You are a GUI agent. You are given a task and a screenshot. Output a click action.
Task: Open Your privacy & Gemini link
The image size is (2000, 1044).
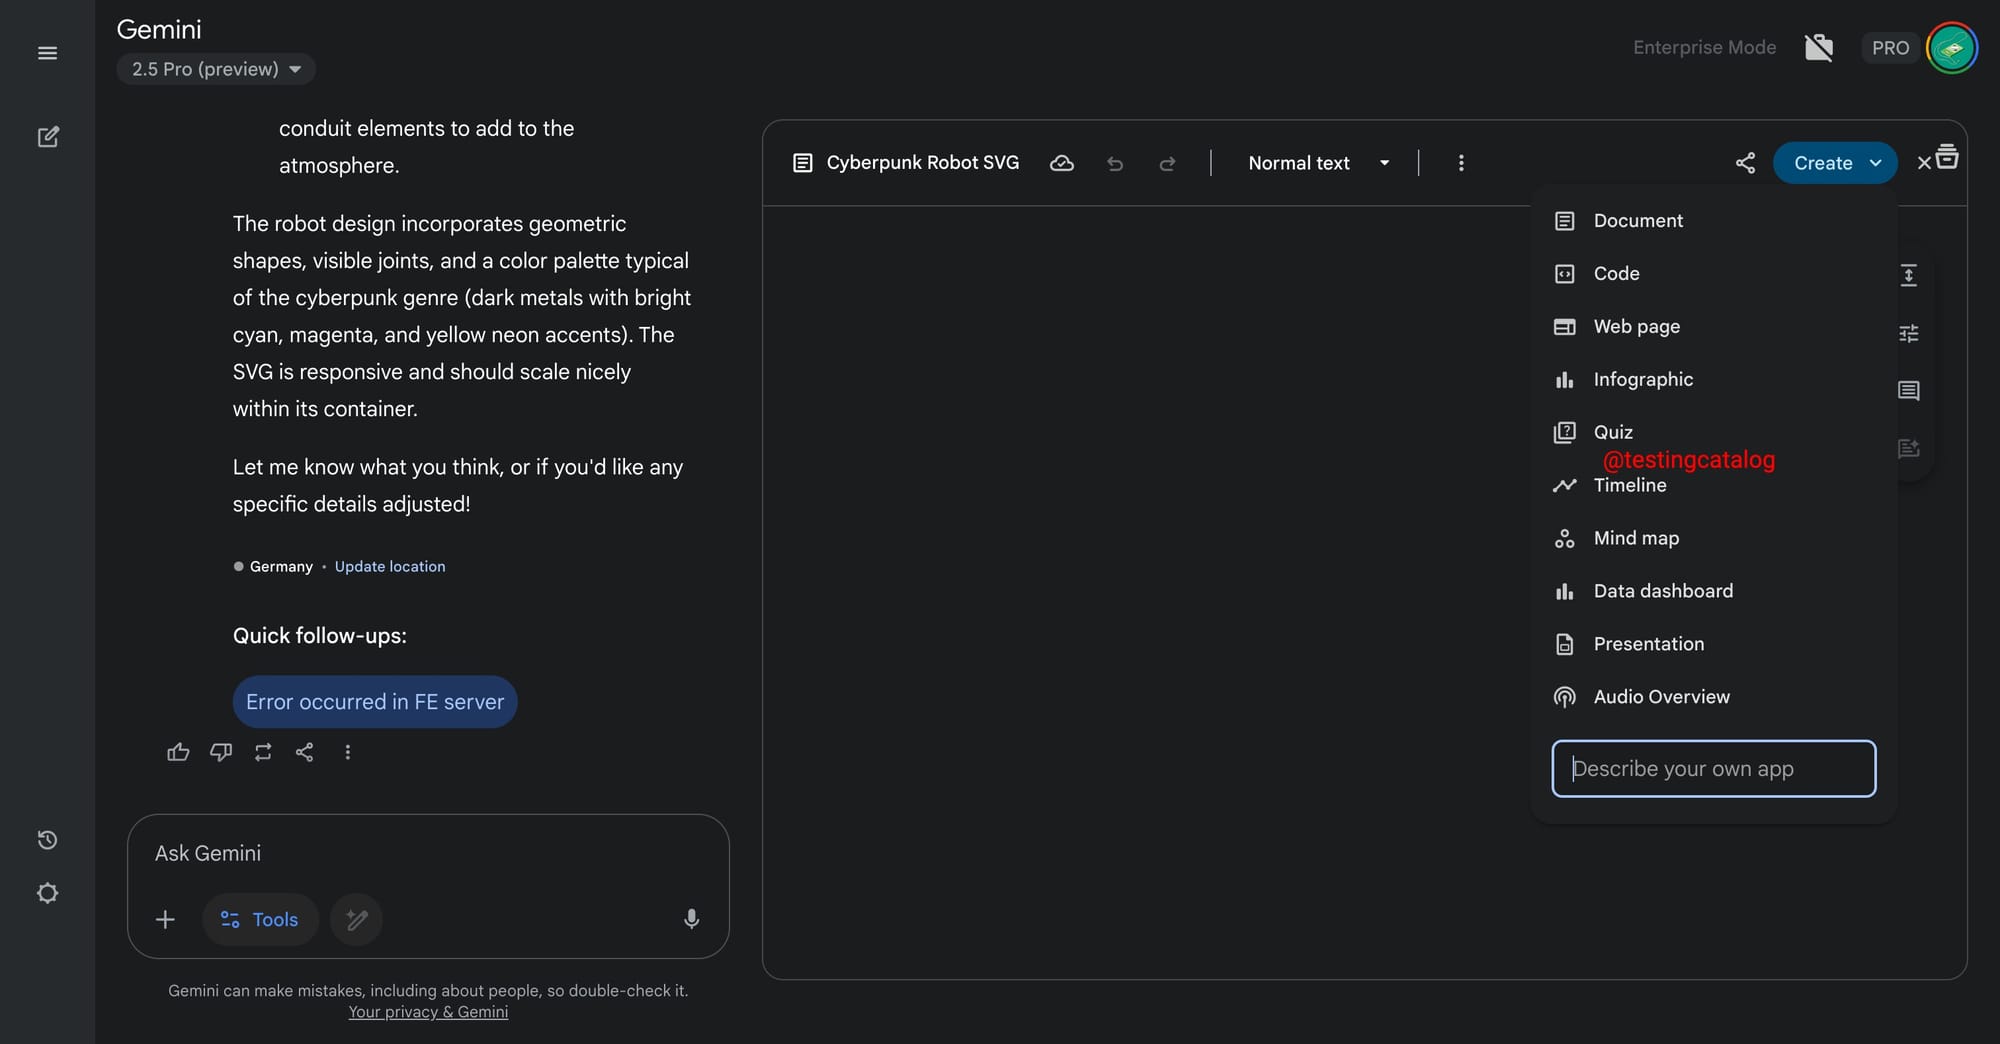point(428,1012)
